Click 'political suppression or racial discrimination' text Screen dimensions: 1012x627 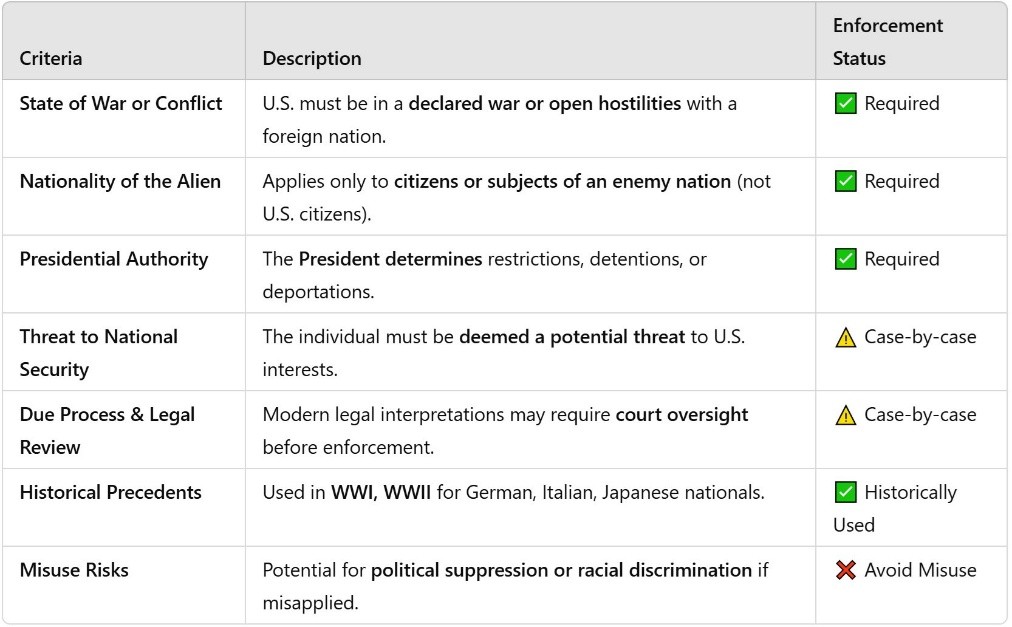562,570
